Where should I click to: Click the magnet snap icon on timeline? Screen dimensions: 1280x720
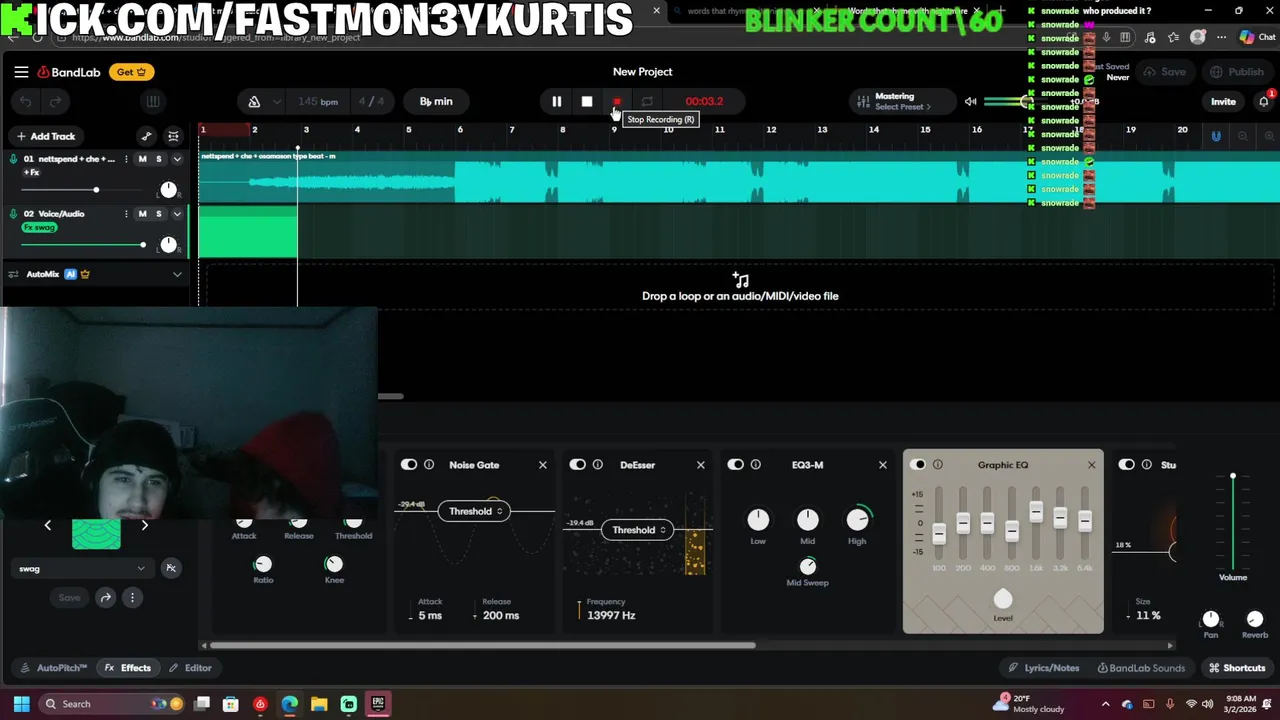1216,136
